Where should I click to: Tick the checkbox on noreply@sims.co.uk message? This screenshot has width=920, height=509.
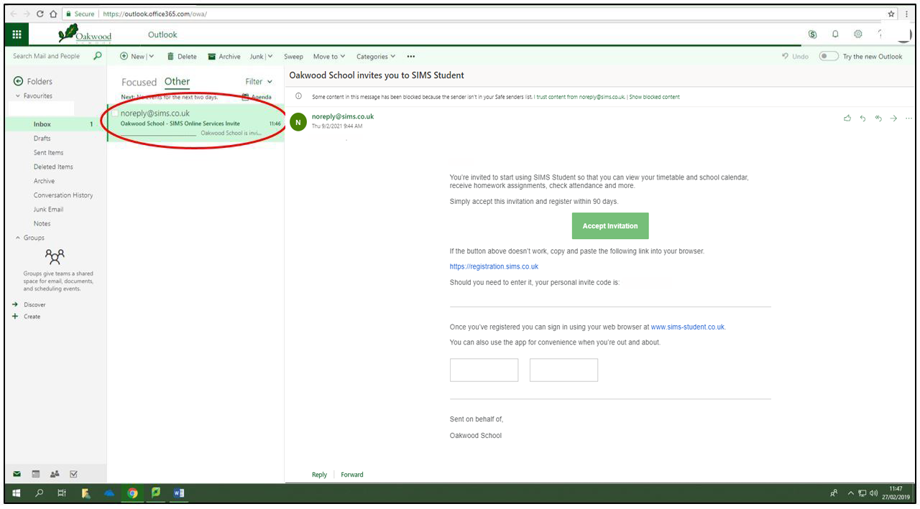pyautogui.click(x=115, y=113)
